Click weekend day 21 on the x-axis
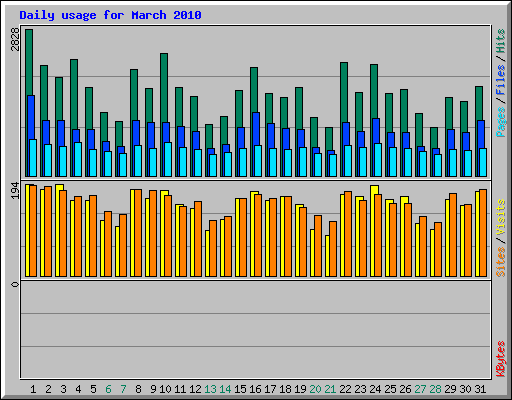 (x=330, y=389)
